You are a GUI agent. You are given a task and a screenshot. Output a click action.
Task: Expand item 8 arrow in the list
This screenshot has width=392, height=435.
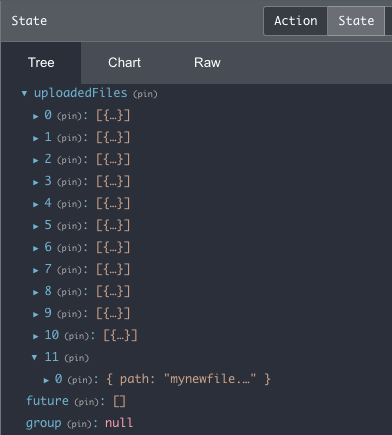[x=36, y=292]
